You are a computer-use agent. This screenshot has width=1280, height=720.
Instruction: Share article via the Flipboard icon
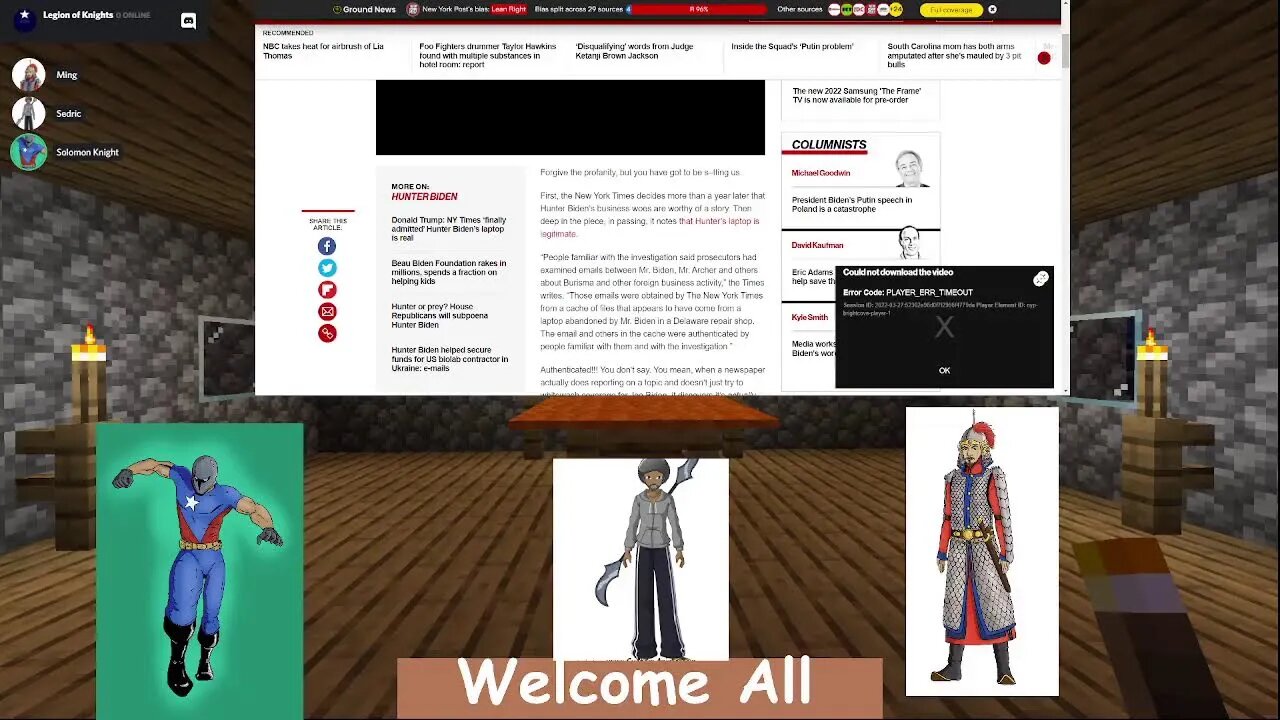pyautogui.click(x=327, y=290)
